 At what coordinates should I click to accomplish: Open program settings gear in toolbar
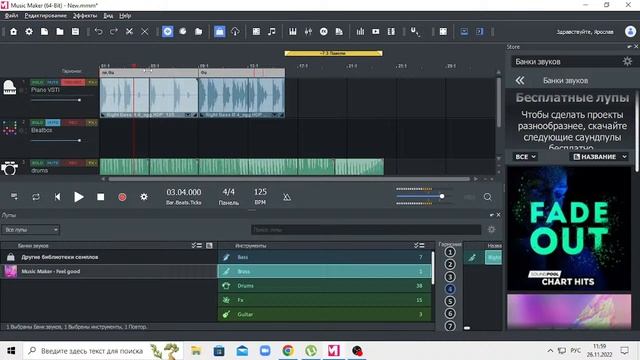[29, 31]
